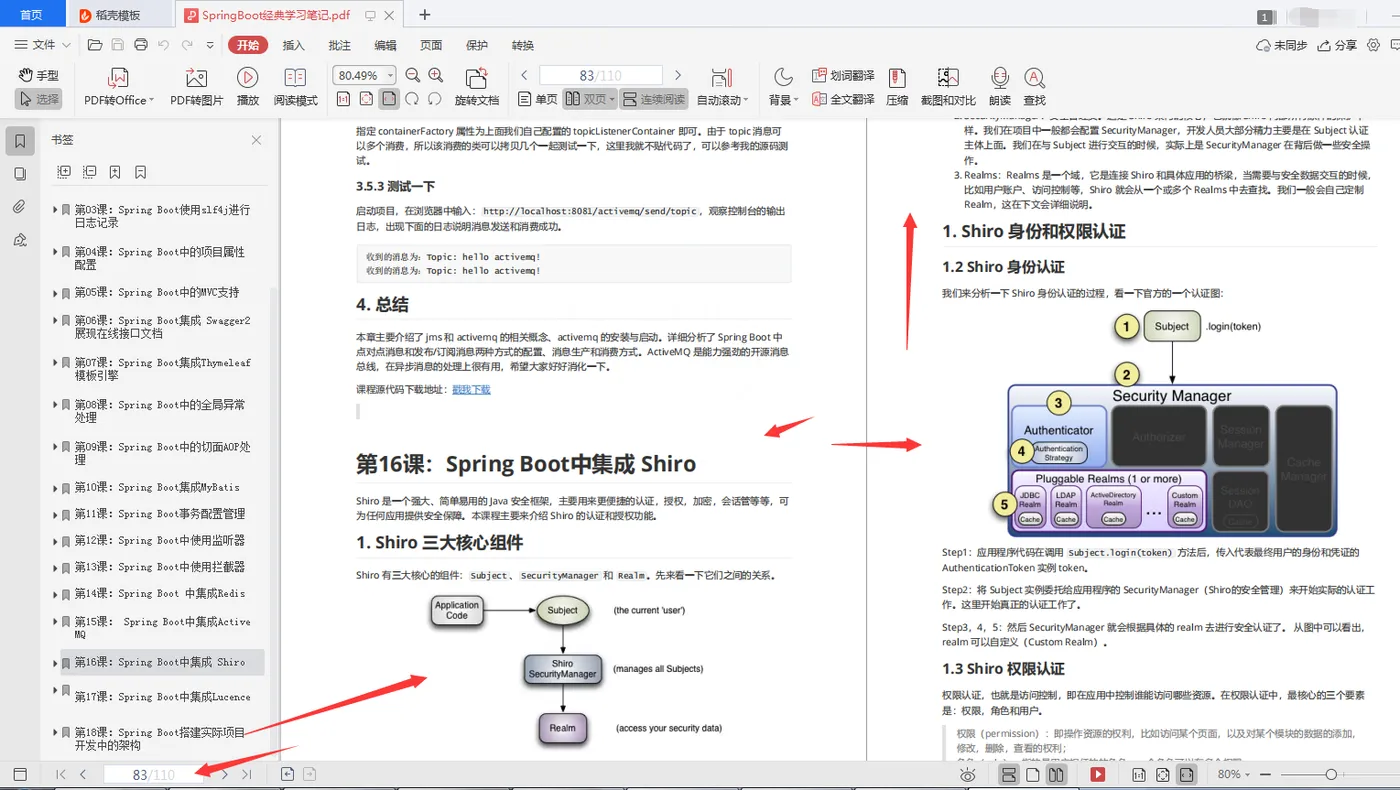Click the status bar page number field
Screen dimensions: 1400x790
click(x=153, y=774)
